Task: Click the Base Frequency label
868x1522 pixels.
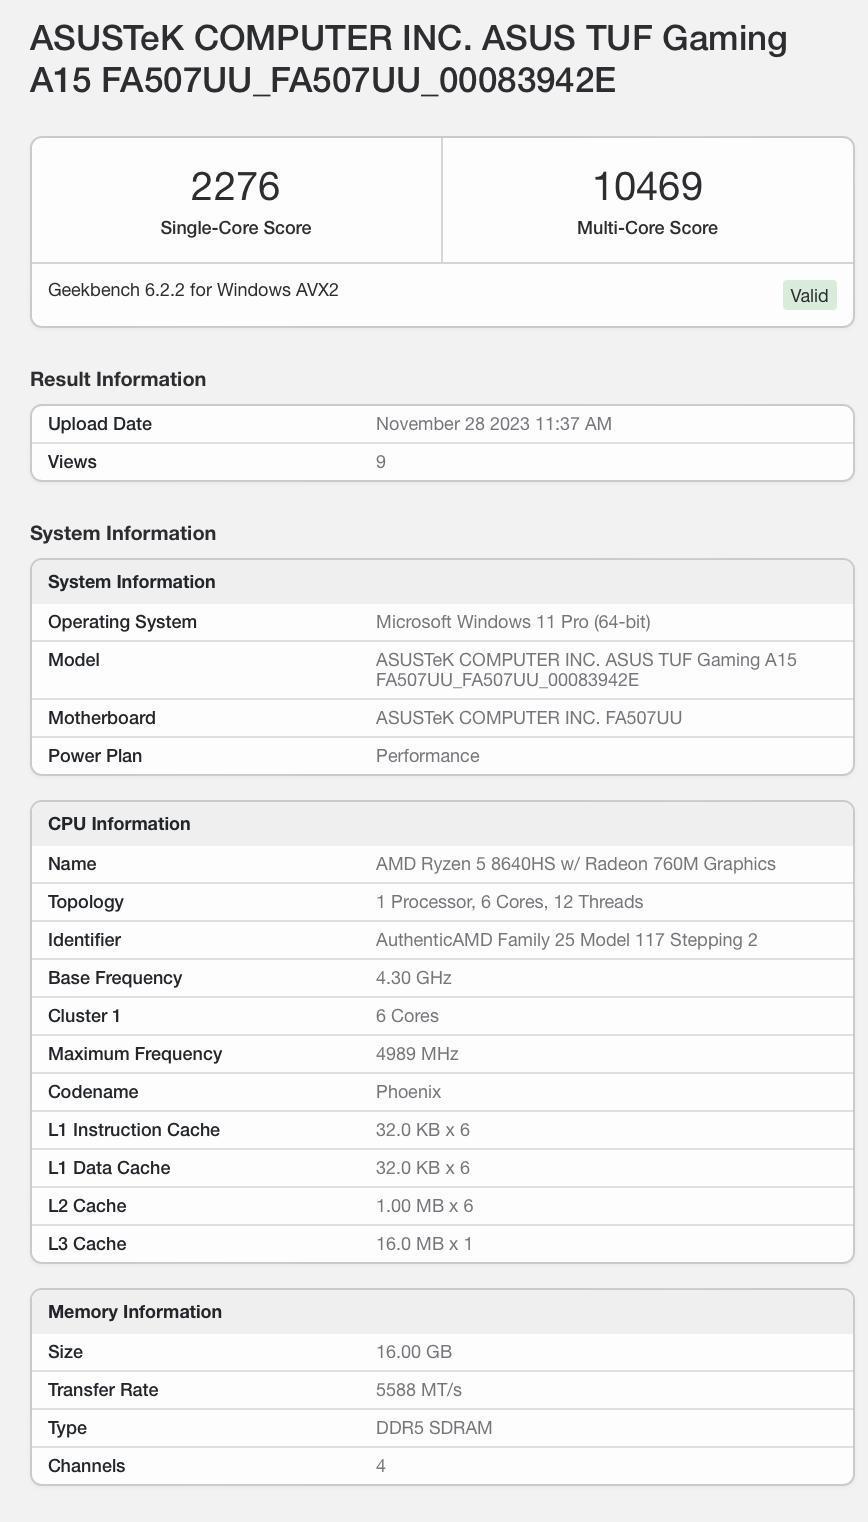Action: coord(115,978)
